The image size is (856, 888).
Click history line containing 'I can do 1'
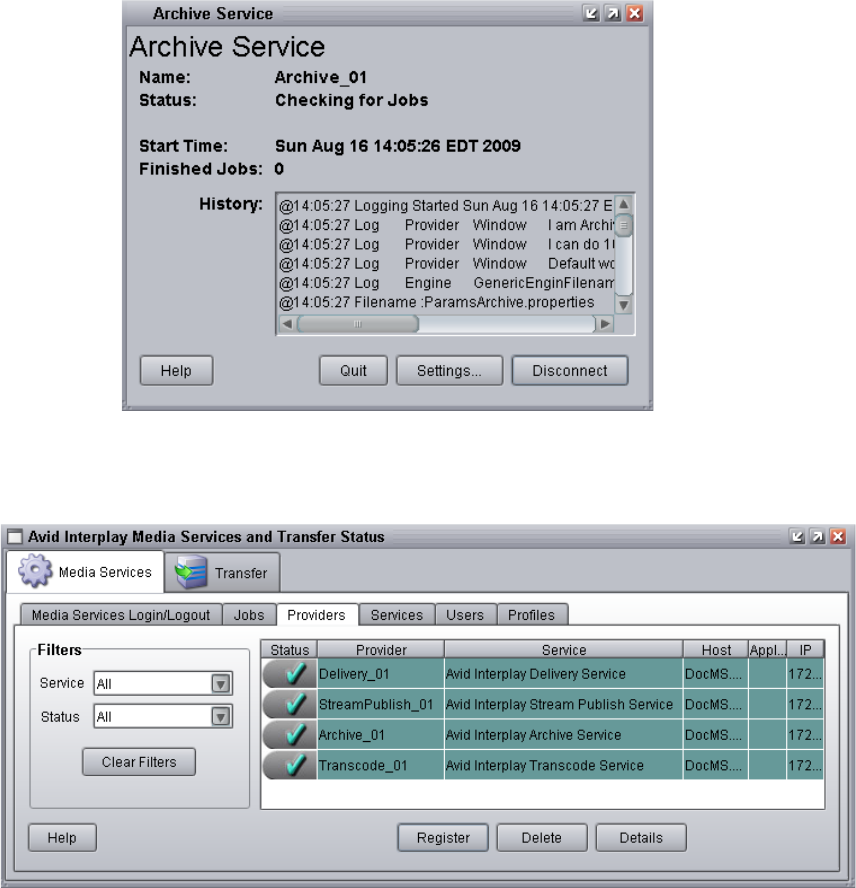[446, 244]
